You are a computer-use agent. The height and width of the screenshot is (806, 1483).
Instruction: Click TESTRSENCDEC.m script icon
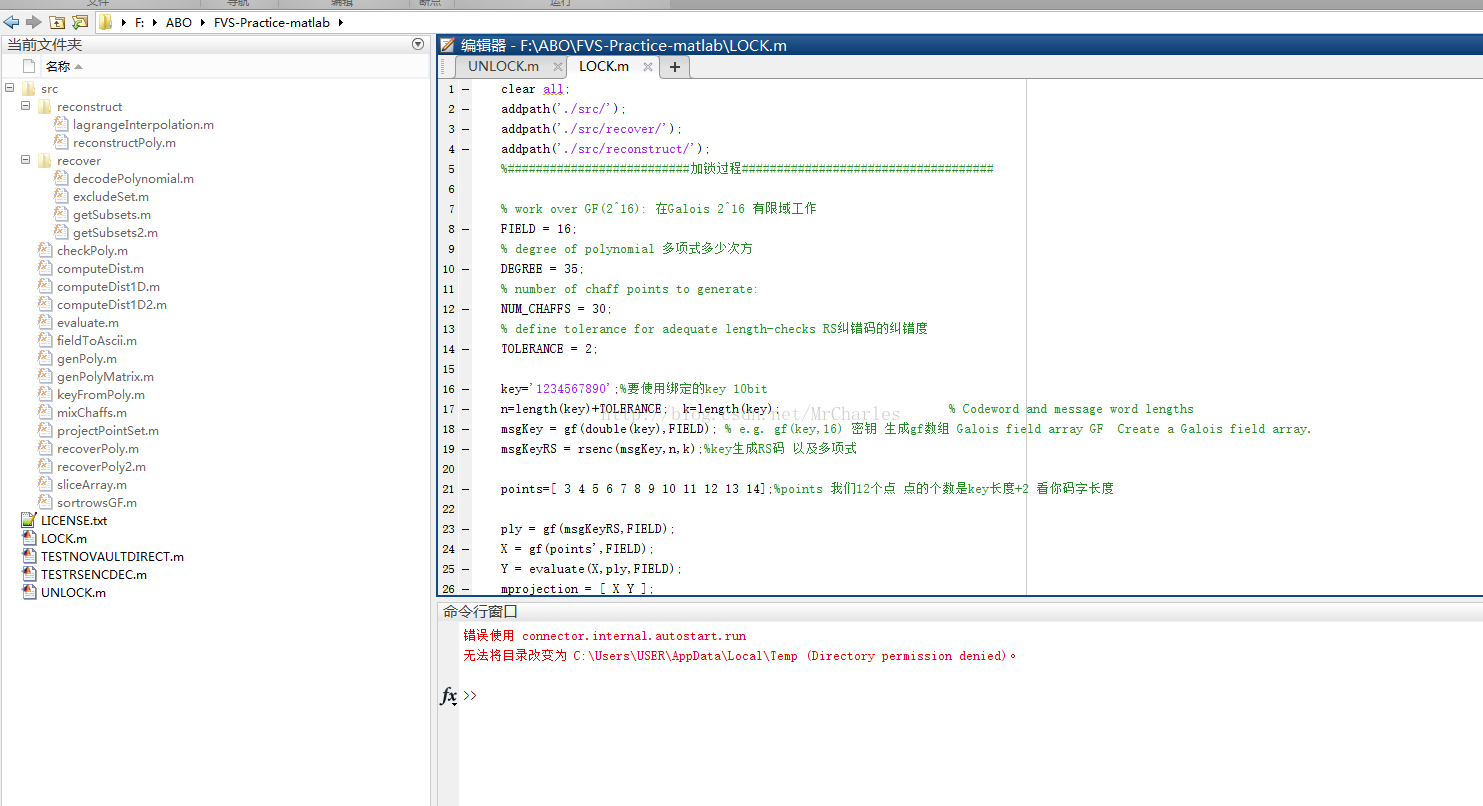pyautogui.click(x=29, y=574)
